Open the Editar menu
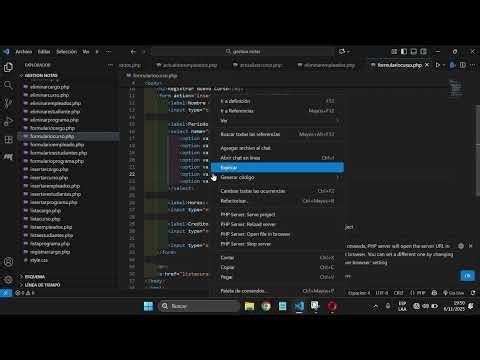480x360 pixels. [44, 52]
